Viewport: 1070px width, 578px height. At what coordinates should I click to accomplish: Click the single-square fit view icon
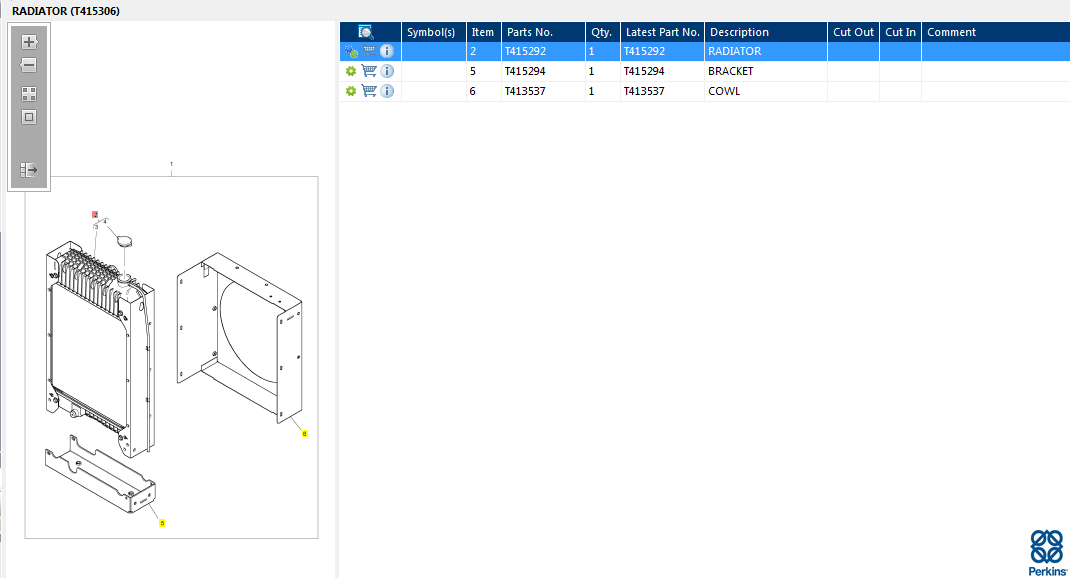click(29, 117)
